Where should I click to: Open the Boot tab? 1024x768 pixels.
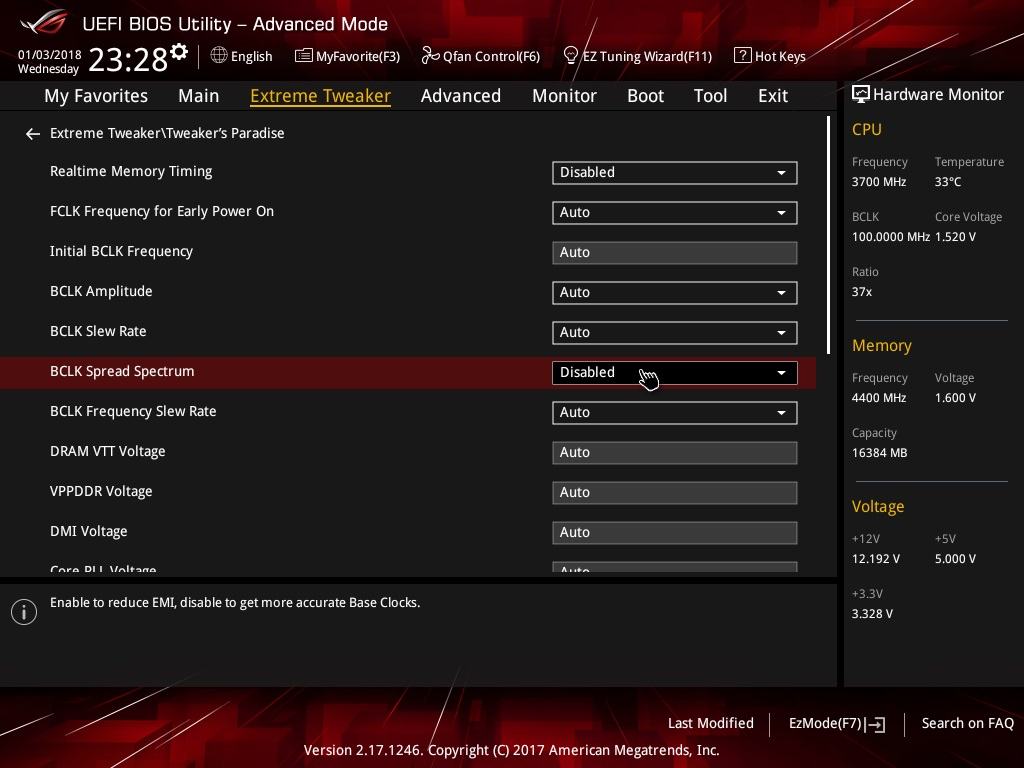coord(645,96)
